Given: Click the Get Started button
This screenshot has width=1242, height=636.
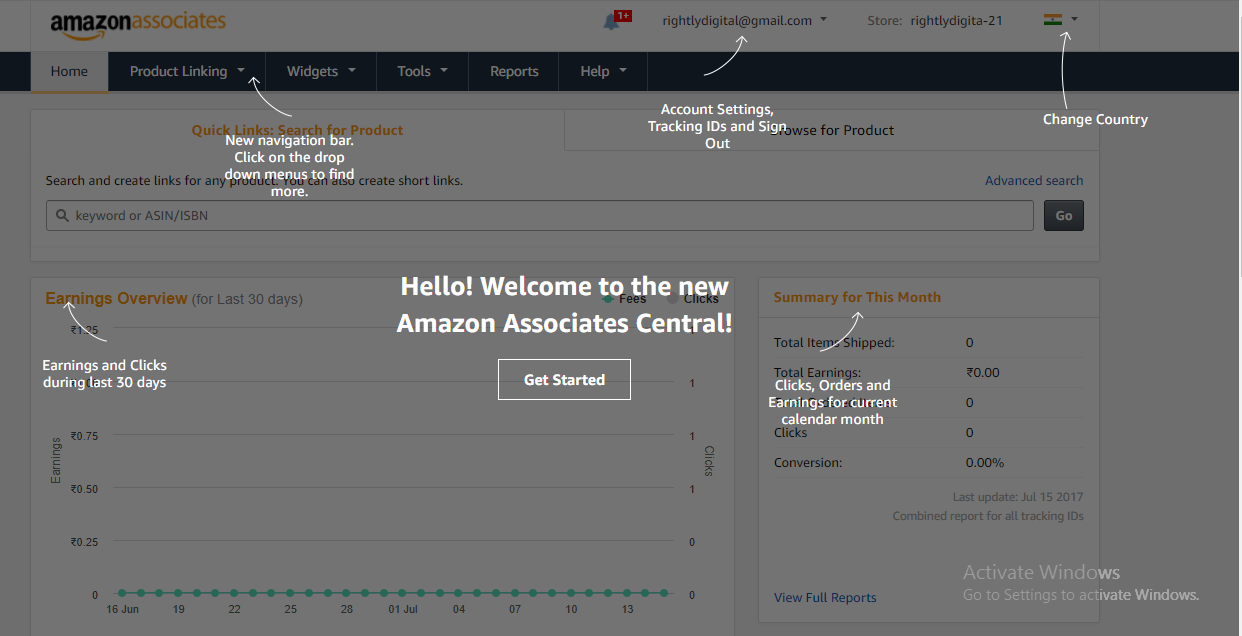Looking at the screenshot, I should pyautogui.click(x=564, y=379).
